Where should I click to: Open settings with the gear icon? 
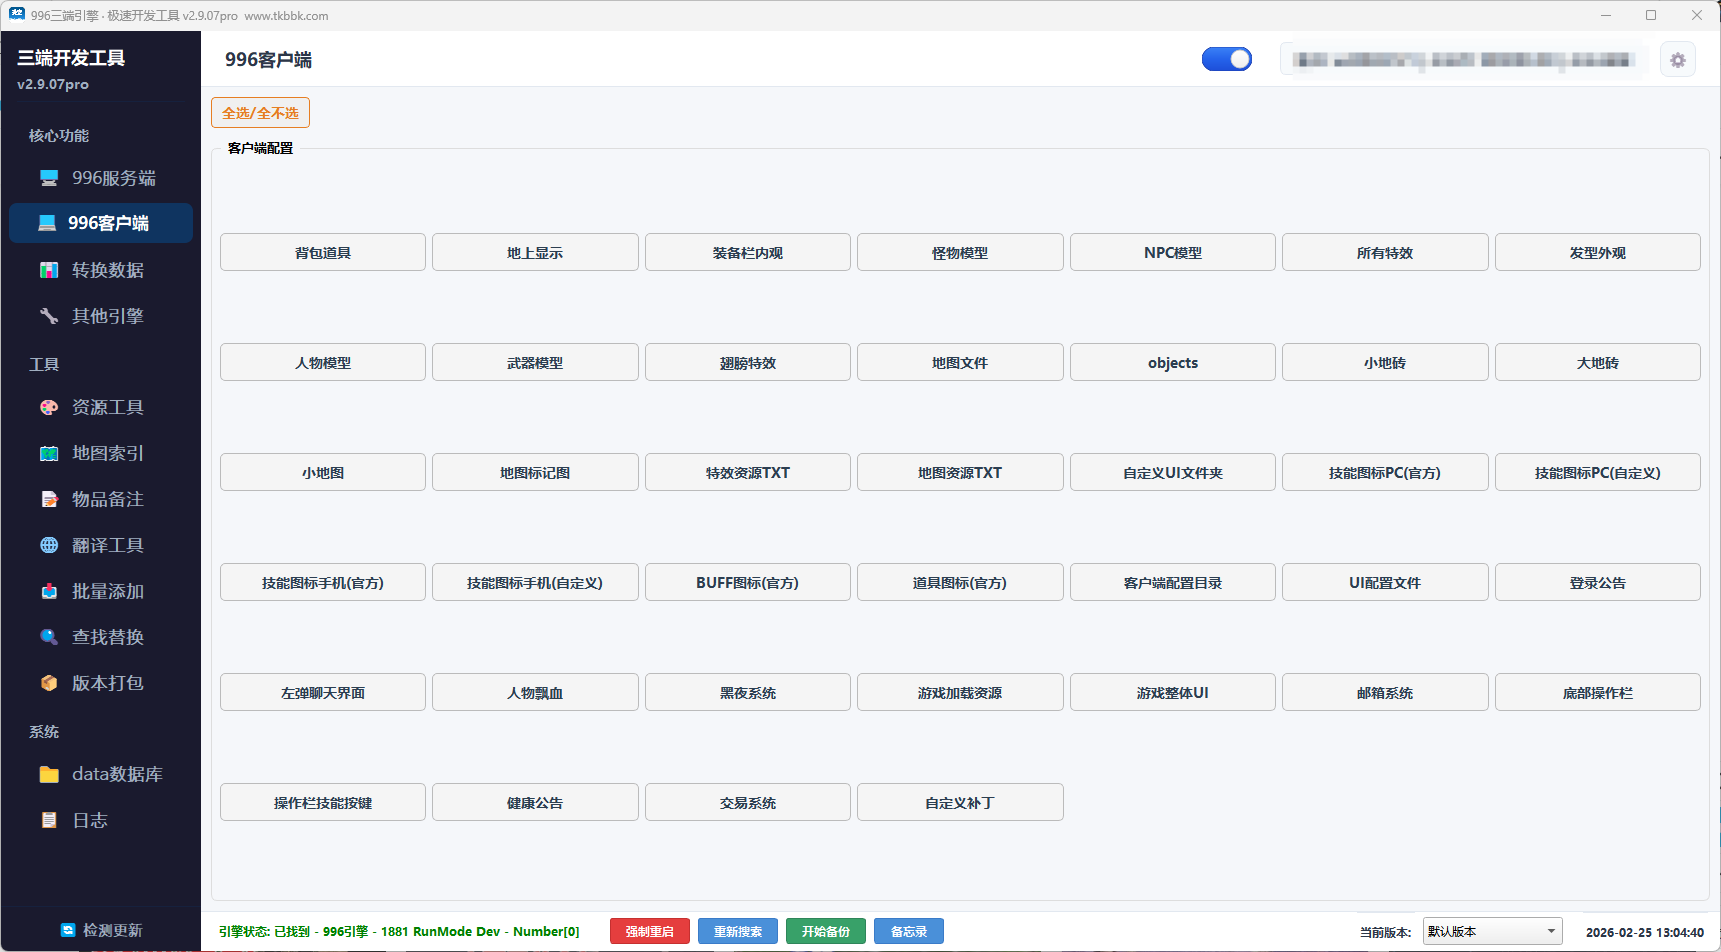pos(1677,60)
